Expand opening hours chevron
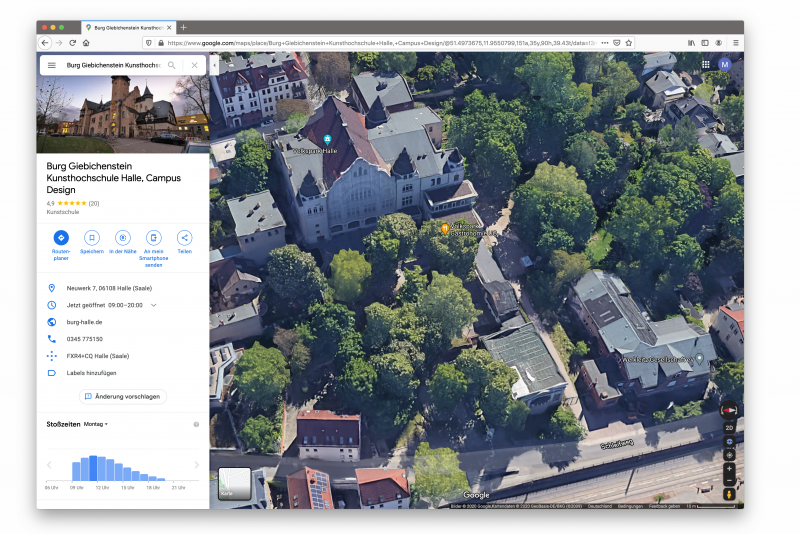Viewport: 800px width, 534px height. point(154,305)
